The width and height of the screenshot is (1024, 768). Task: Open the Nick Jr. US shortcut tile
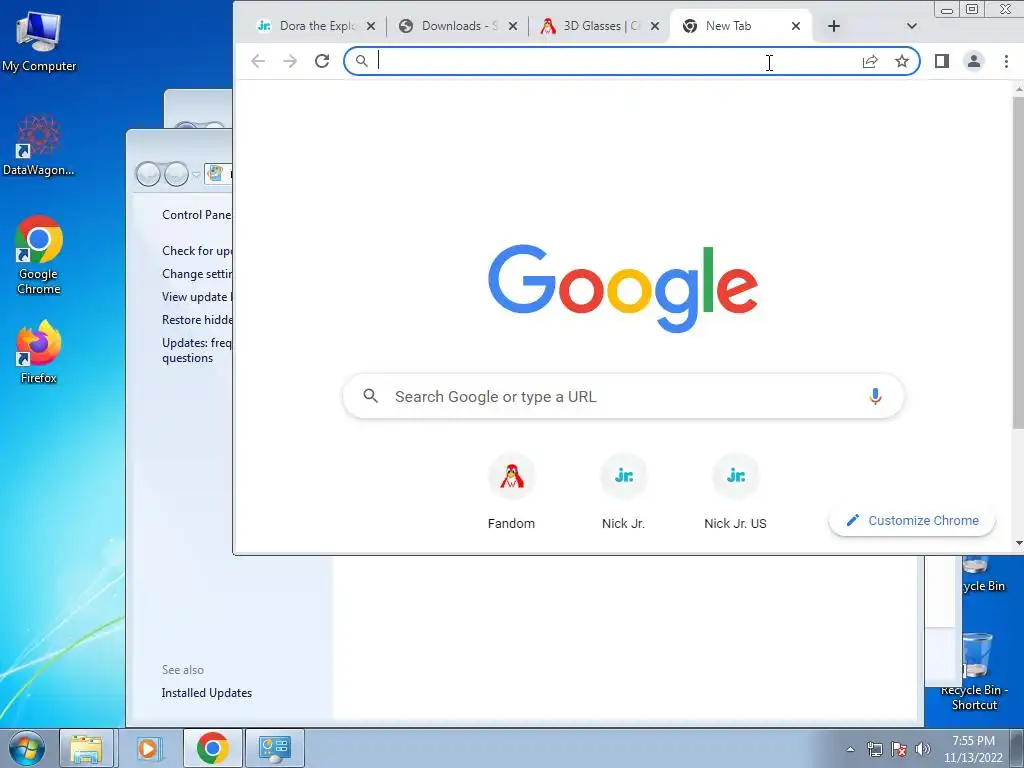(x=735, y=491)
